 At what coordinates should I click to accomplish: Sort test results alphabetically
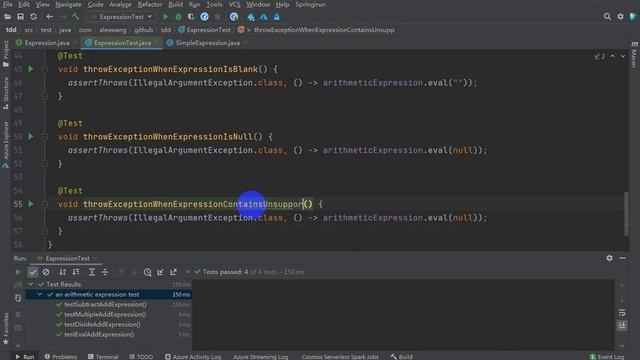[62, 272]
